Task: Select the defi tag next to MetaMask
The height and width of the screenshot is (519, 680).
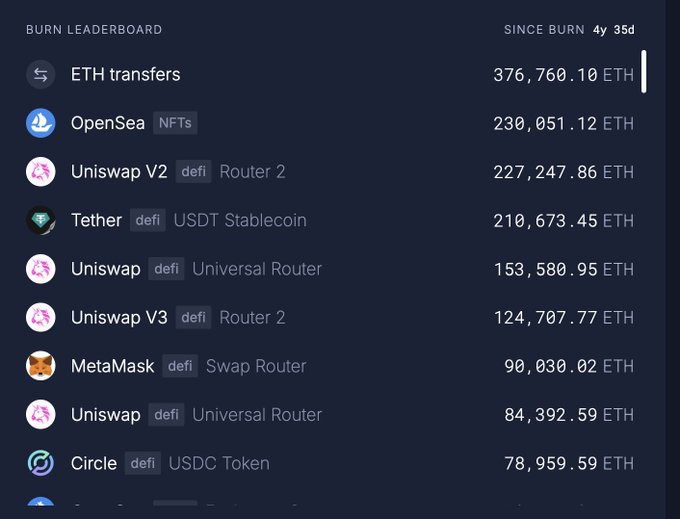Action: tap(180, 366)
